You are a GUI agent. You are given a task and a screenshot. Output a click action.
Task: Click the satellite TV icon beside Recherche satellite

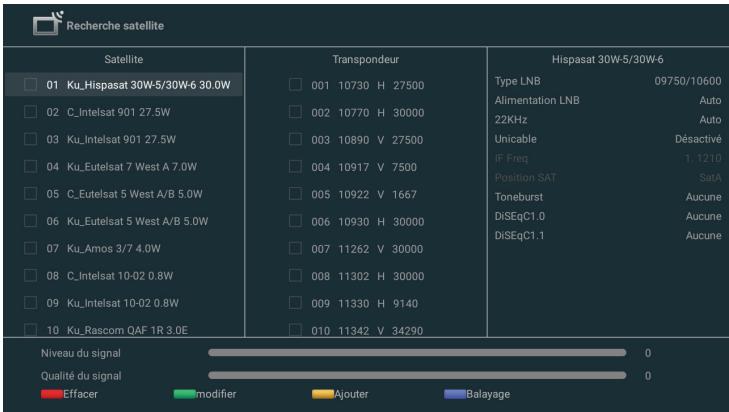tap(47, 24)
